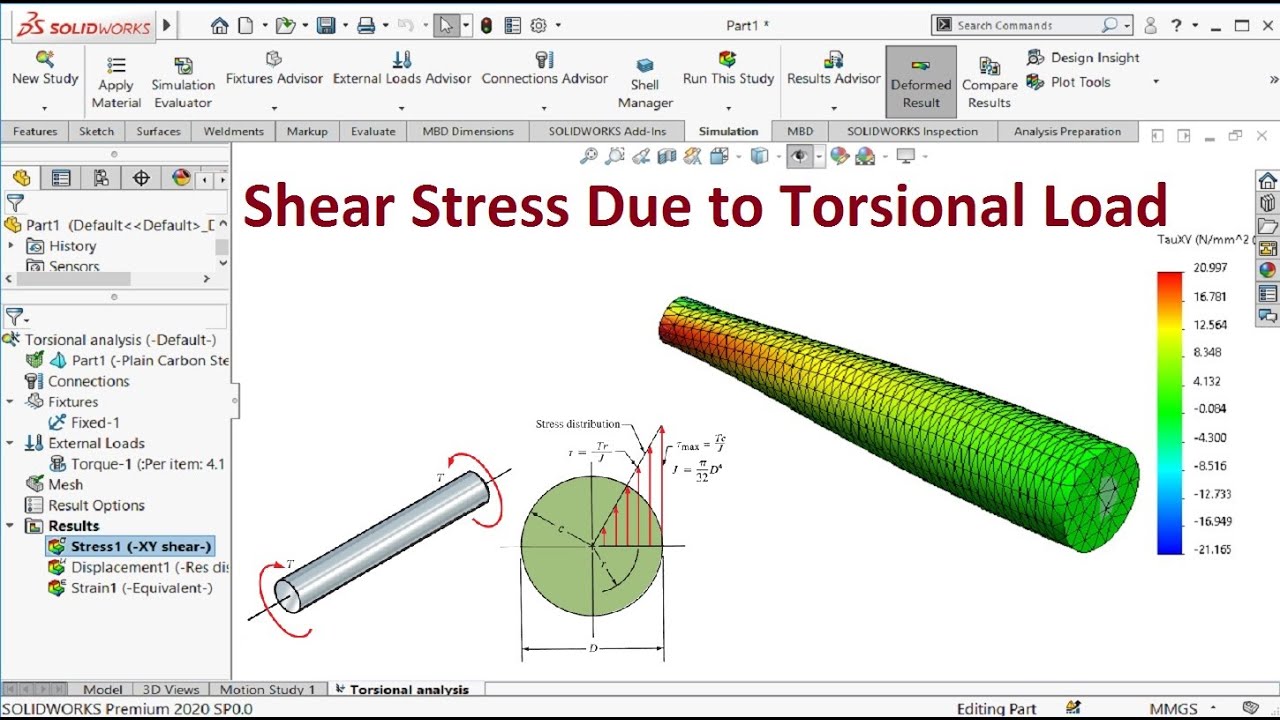Click in the Search Commands field

(1032, 25)
